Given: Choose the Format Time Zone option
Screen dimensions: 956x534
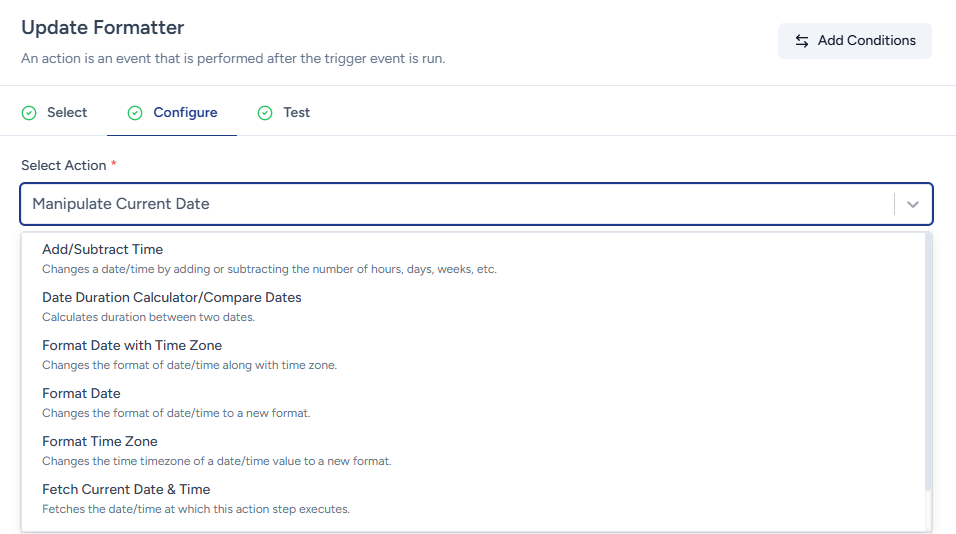Looking at the screenshot, I should pyautogui.click(x=100, y=442).
